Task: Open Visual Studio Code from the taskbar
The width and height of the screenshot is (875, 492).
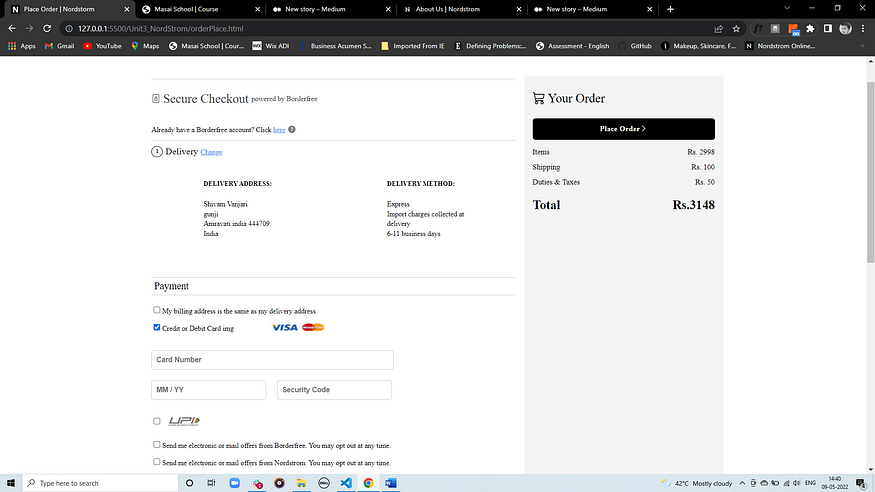Action: pyautogui.click(x=346, y=483)
